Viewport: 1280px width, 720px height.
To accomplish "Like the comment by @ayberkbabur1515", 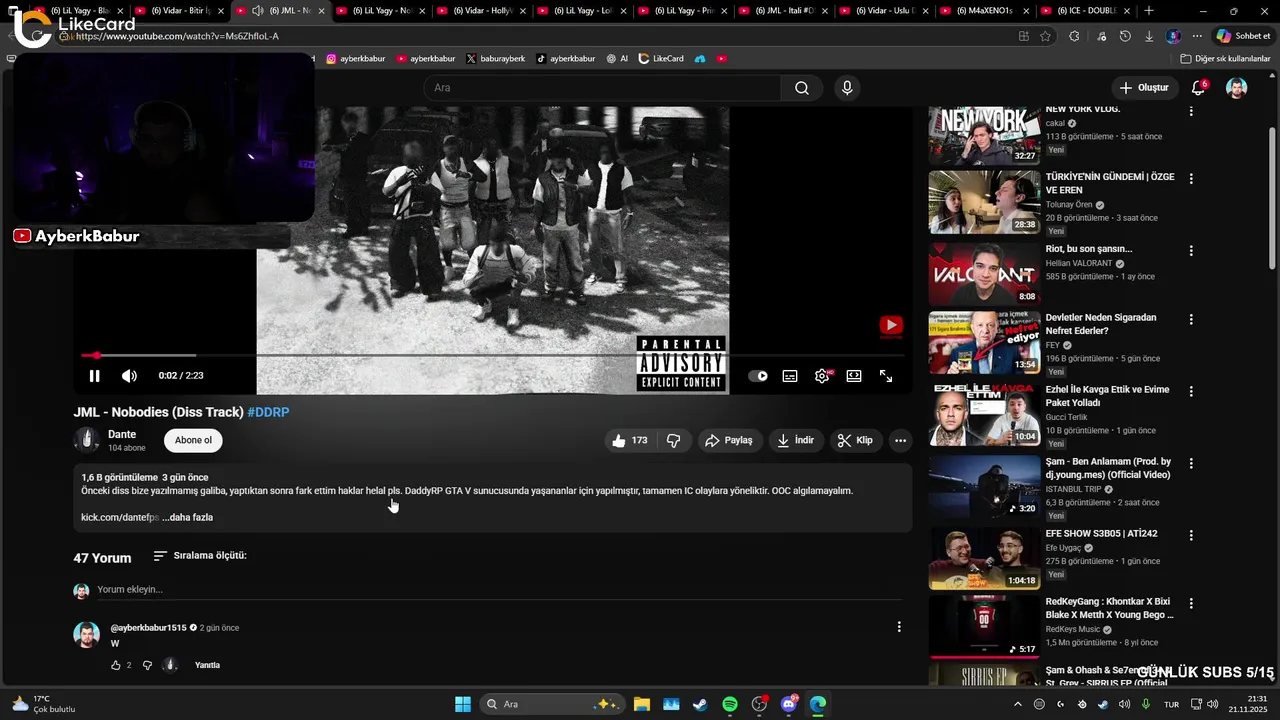I will click(x=116, y=665).
